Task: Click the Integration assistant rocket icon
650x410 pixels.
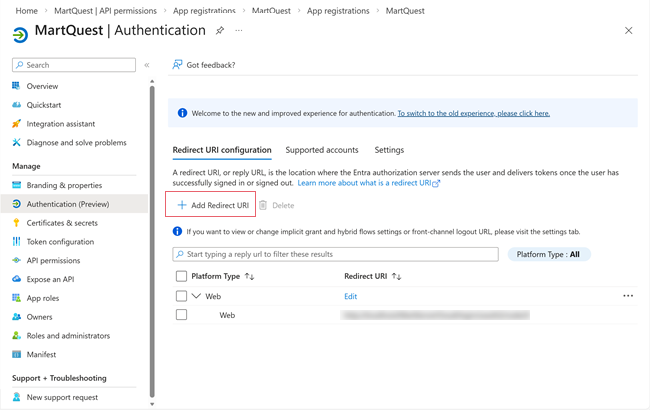Action: tap(16, 124)
